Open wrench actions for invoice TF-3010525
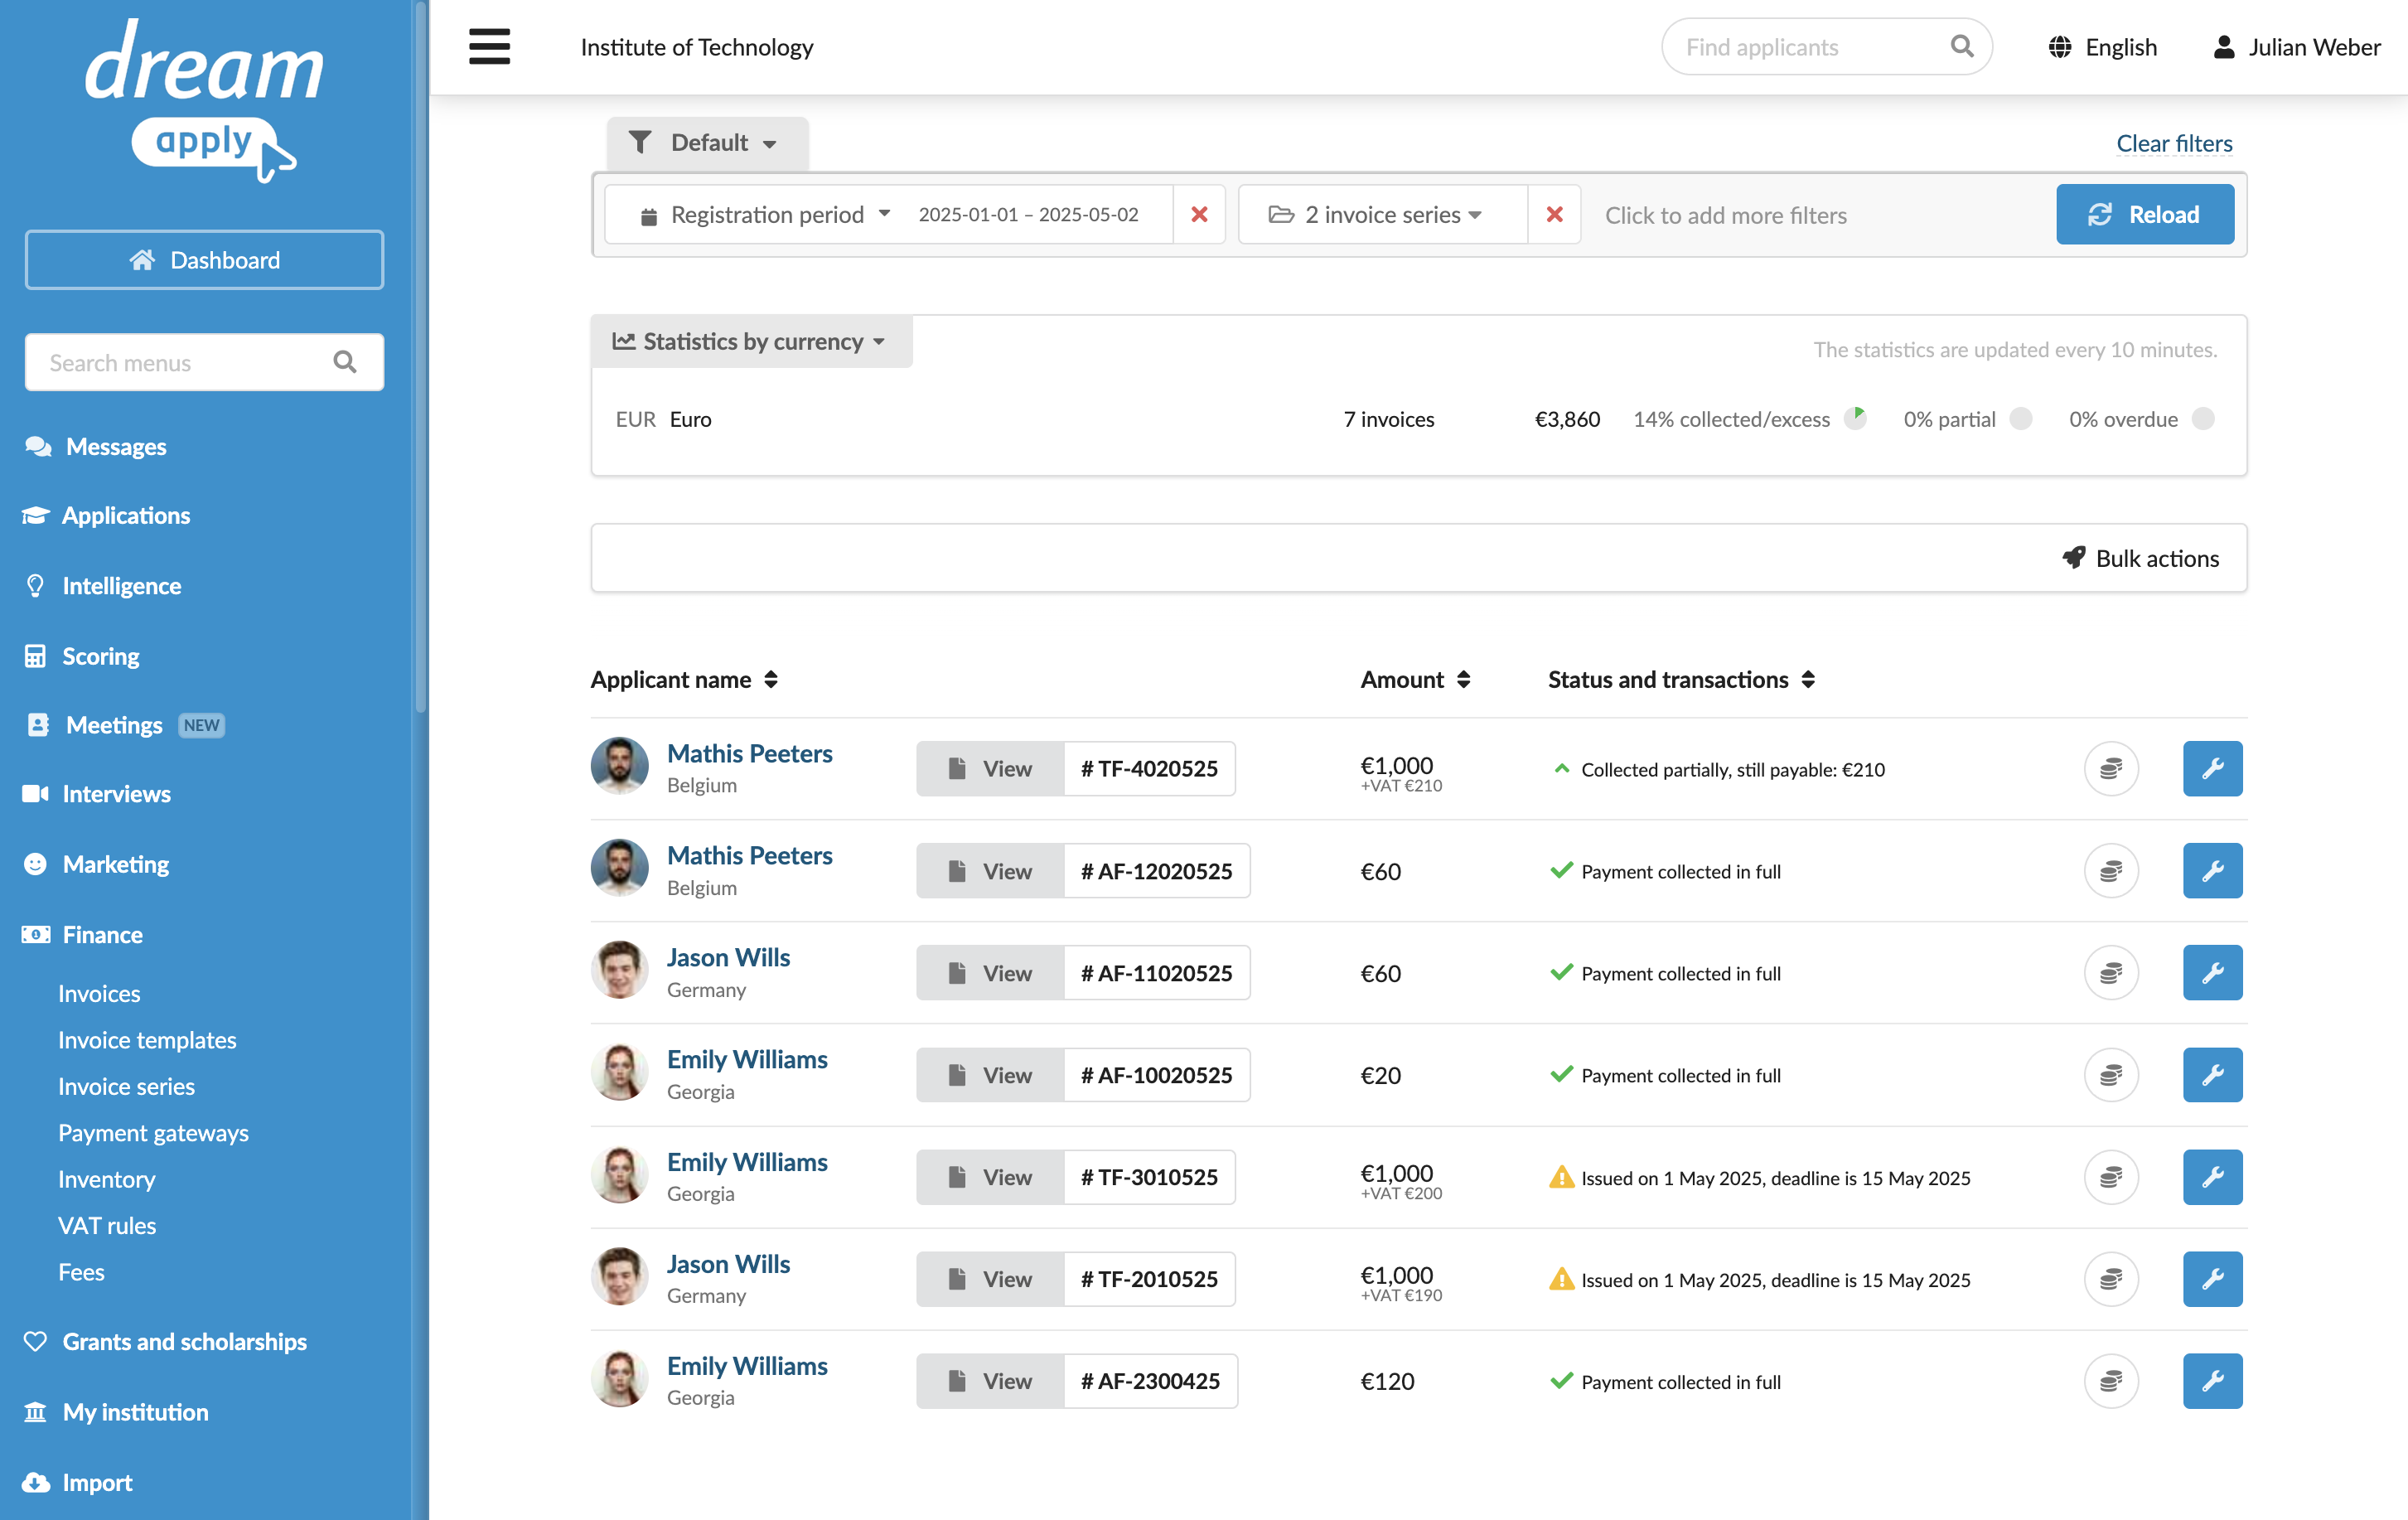The width and height of the screenshot is (2408, 1520). [2212, 1177]
